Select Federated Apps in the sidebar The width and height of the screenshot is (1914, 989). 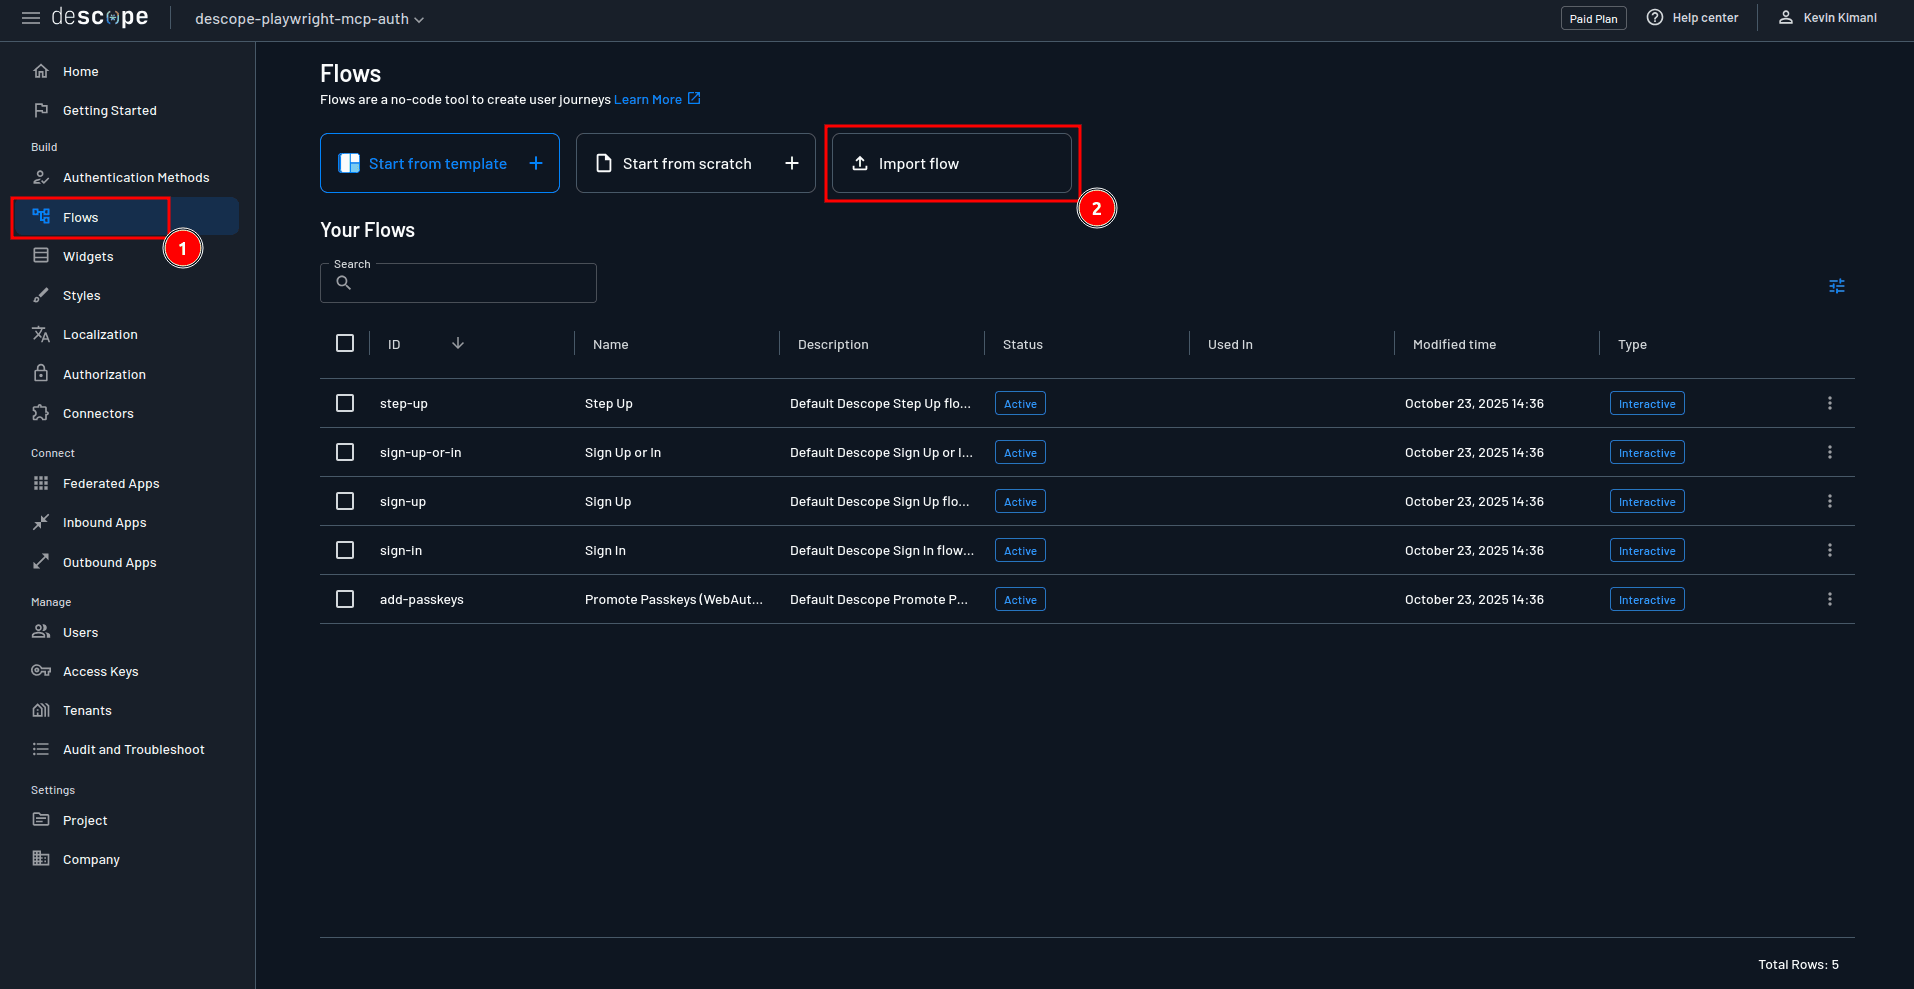point(111,483)
